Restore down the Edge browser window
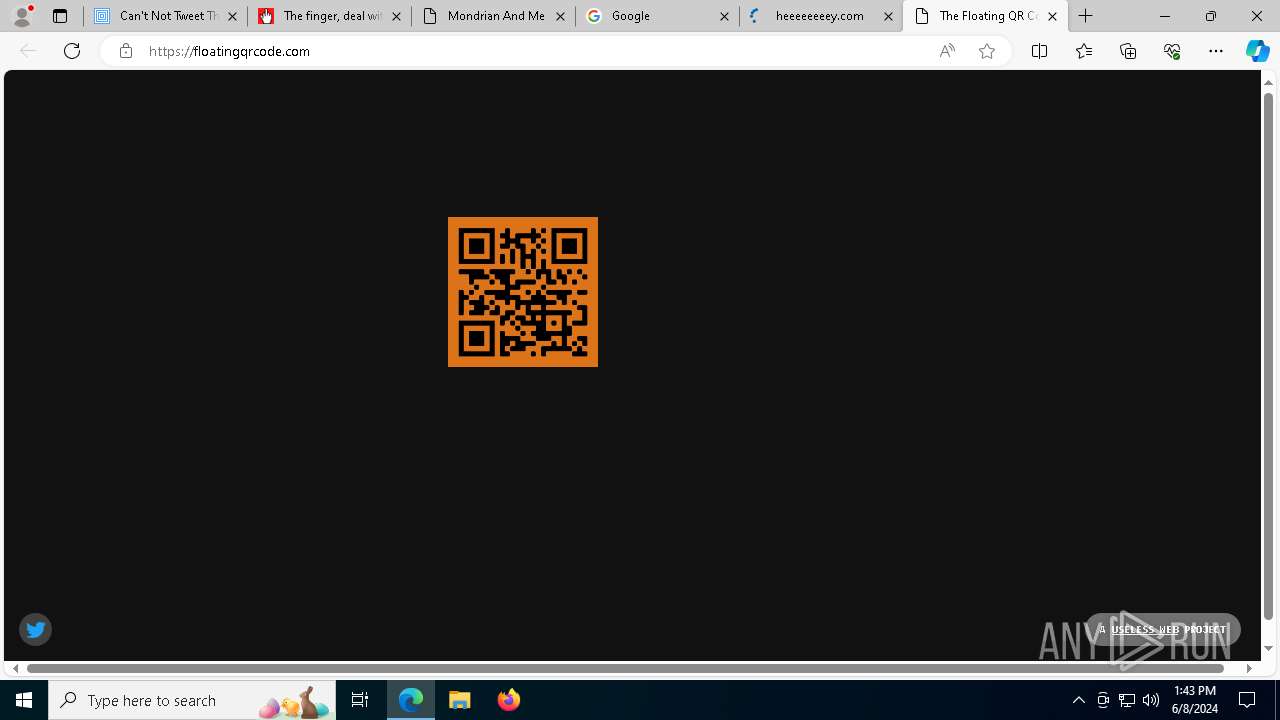Image resolution: width=1280 pixels, height=720 pixels. 1211,16
